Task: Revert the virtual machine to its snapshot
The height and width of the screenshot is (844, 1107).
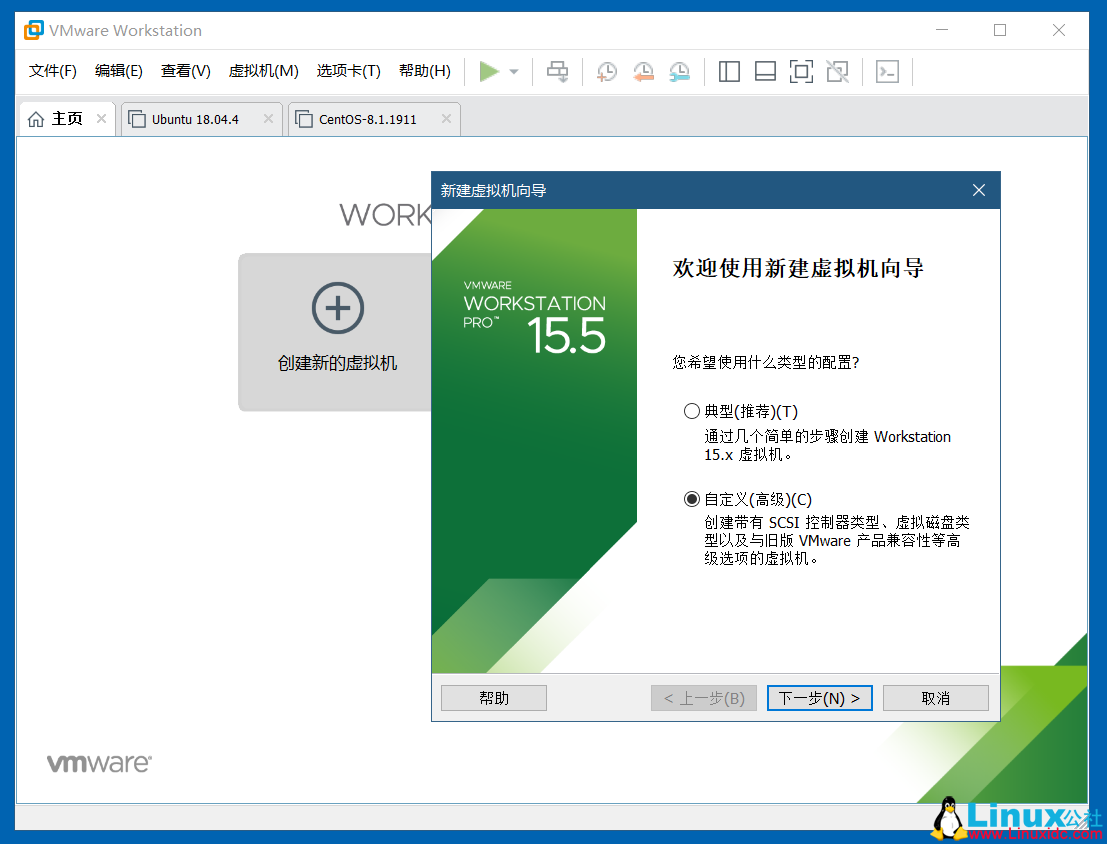Action: [643, 71]
